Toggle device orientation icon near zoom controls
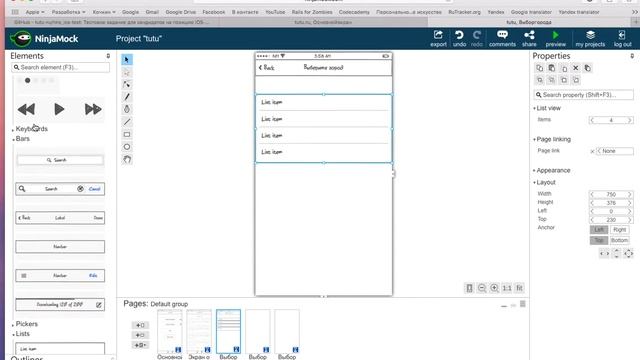Screen dimensions: 640x360 tap(469, 288)
